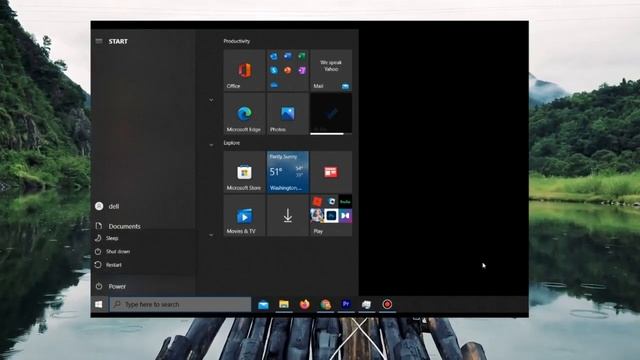Image resolution: width=640 pixels, height=360 pixels.
Task: Click the START heading text
Action: [x=118, y=41]
